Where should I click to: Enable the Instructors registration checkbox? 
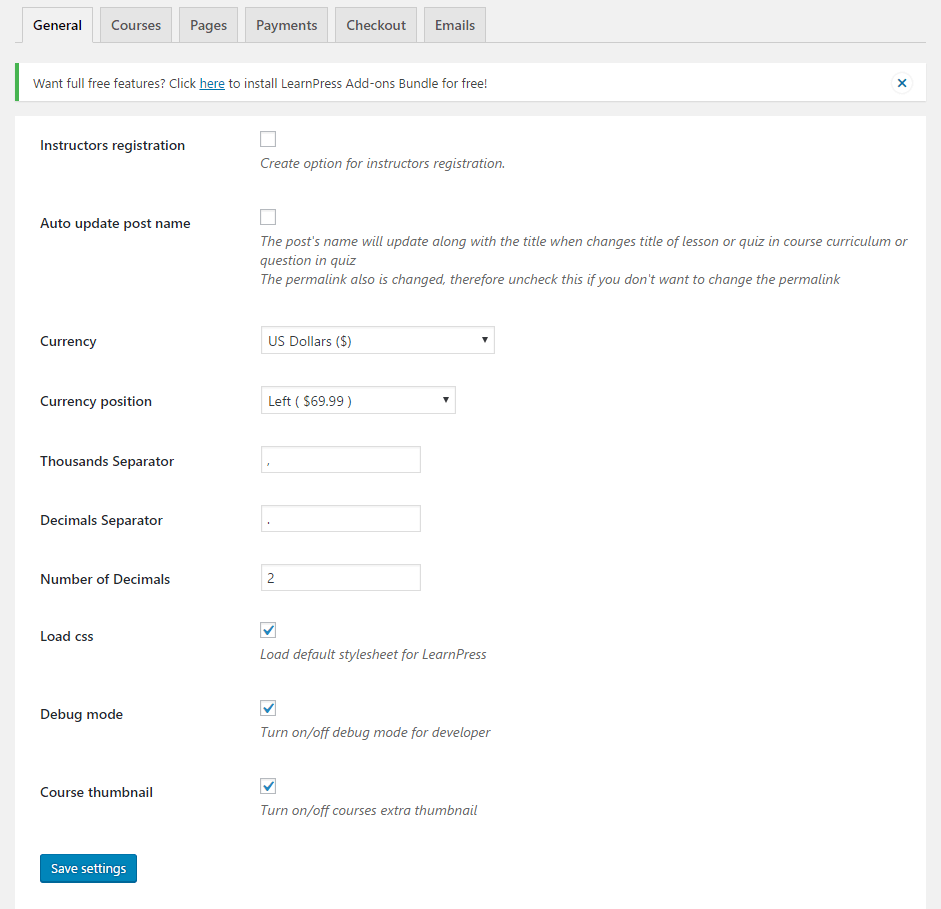click(x=268, y=139)
